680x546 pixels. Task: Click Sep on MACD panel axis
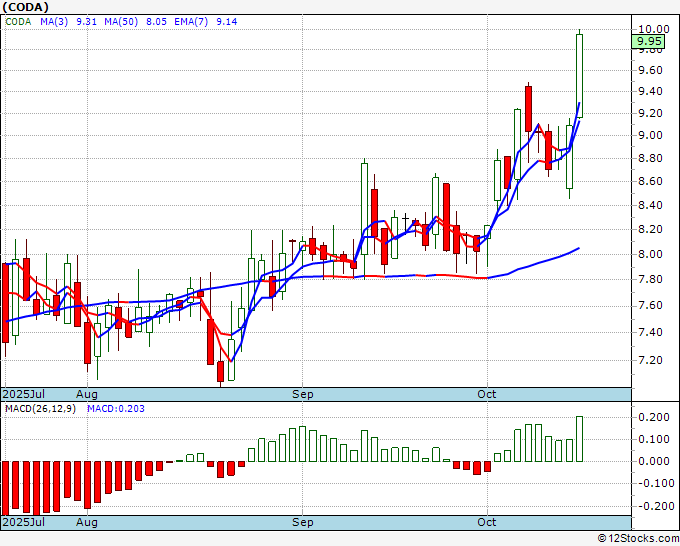point(302,522)
